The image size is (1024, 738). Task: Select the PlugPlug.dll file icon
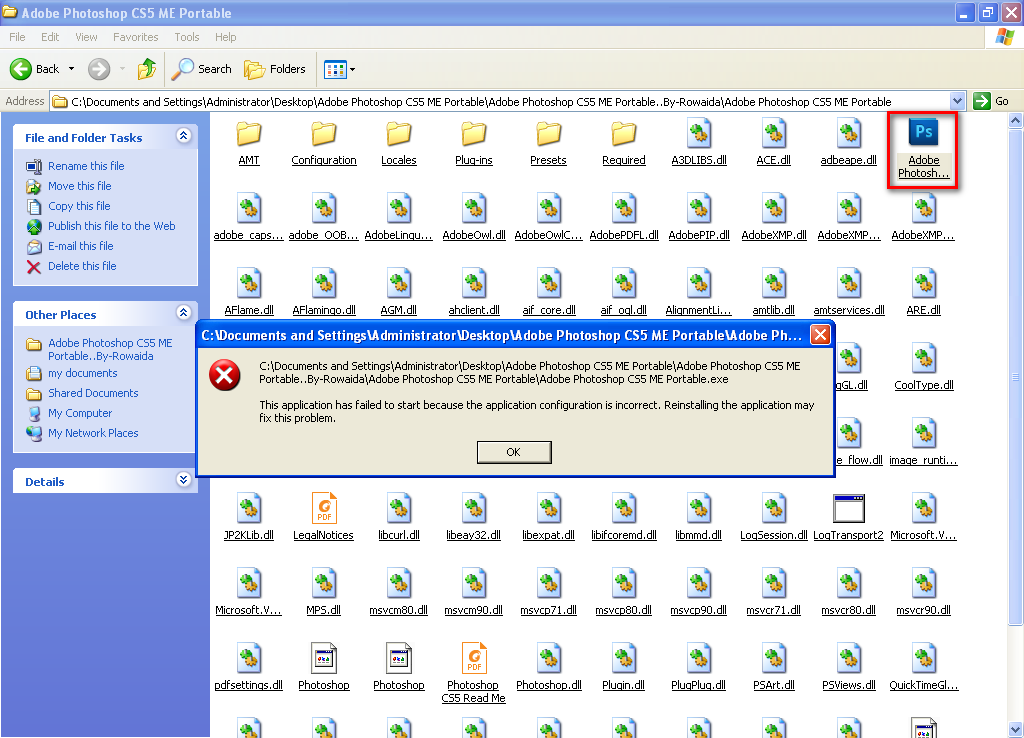click(699, 659)
